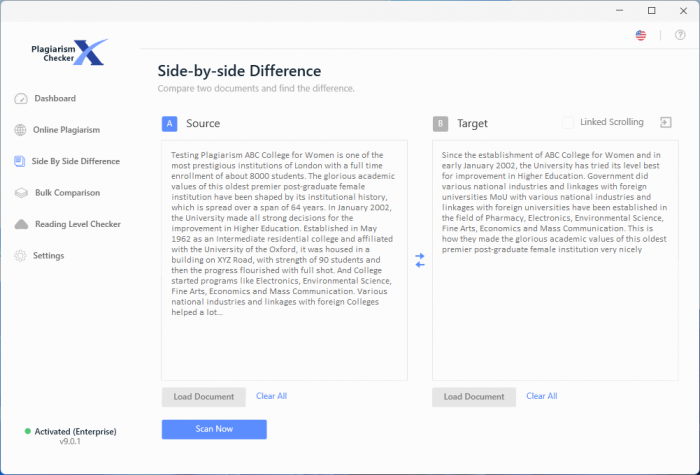Click the US flag language icon
Image resolution: width=700 pixels, height=475 pixels.
coord(641,36)
